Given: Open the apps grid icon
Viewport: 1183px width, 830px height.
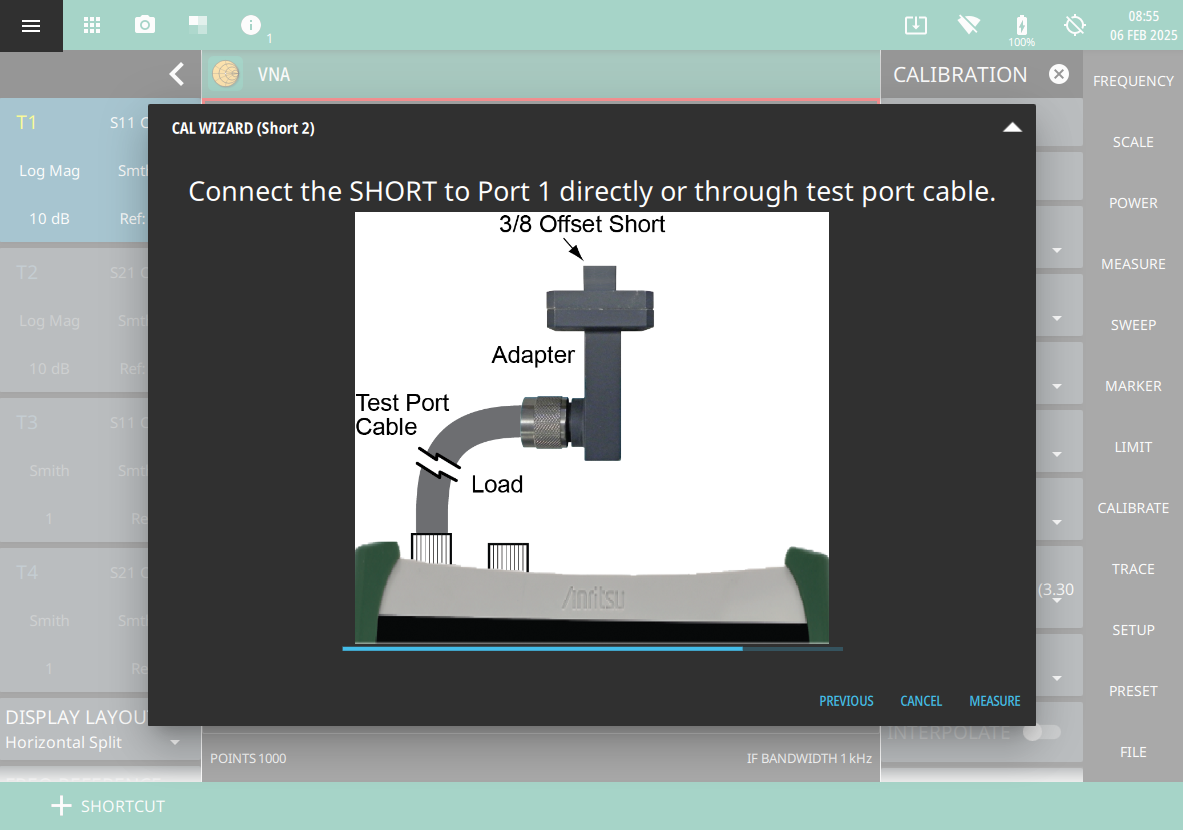Looking at the screenshot, I should click(x=92, y=26).
